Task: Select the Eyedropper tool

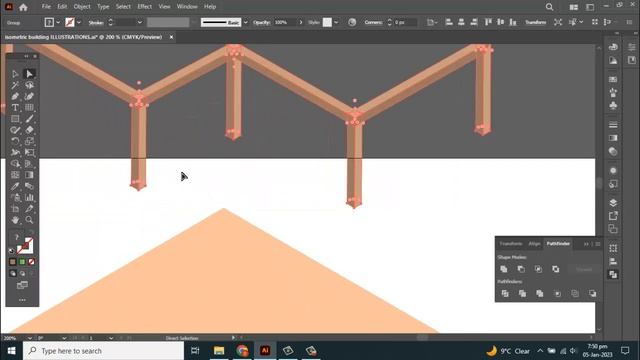Action: 15,186
